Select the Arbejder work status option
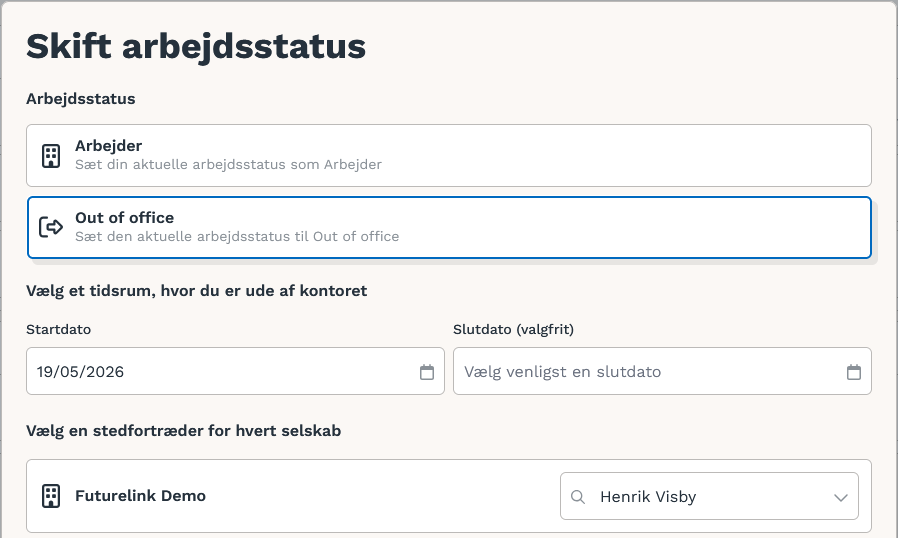Image resolution: width=898 pixels, height=538 pixels. [x=449, y=155]
